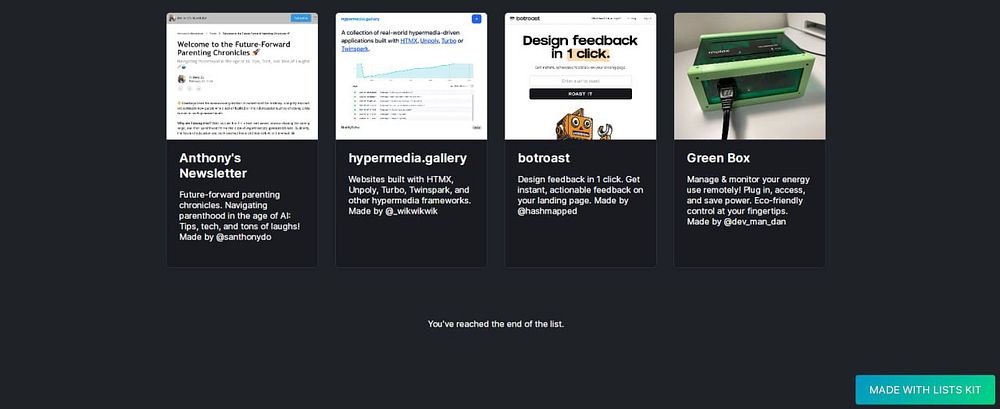Click the Green Box card title
The width and height of the screenshot is (1000, 409).
718,158
